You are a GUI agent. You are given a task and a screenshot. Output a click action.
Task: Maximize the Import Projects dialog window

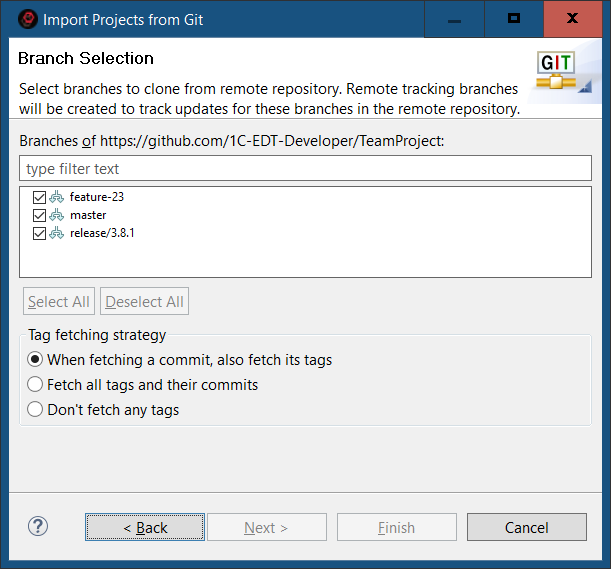point(514,19)
